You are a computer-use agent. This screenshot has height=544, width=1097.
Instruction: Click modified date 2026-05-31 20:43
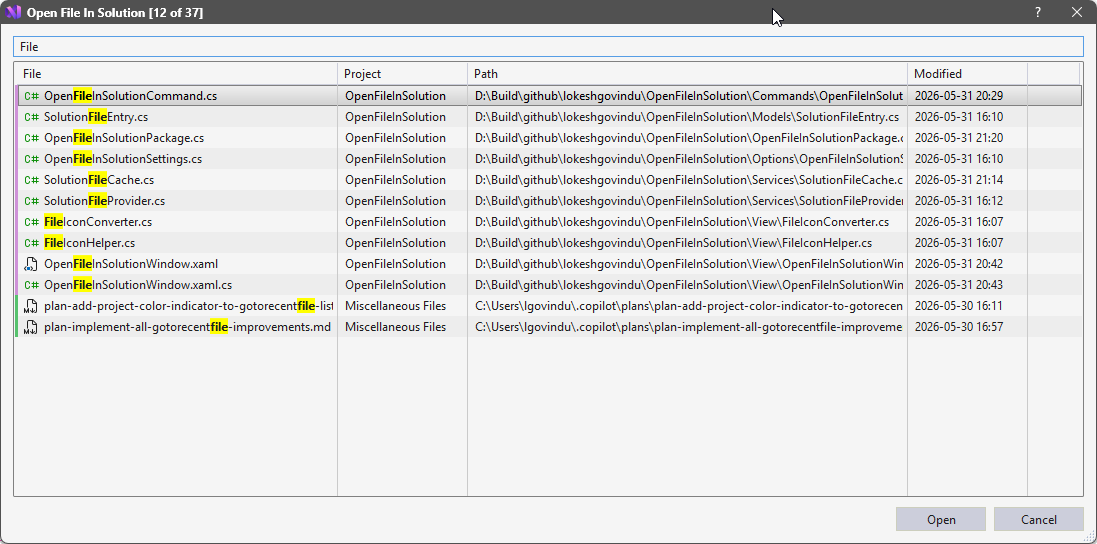tap(958, 285)
